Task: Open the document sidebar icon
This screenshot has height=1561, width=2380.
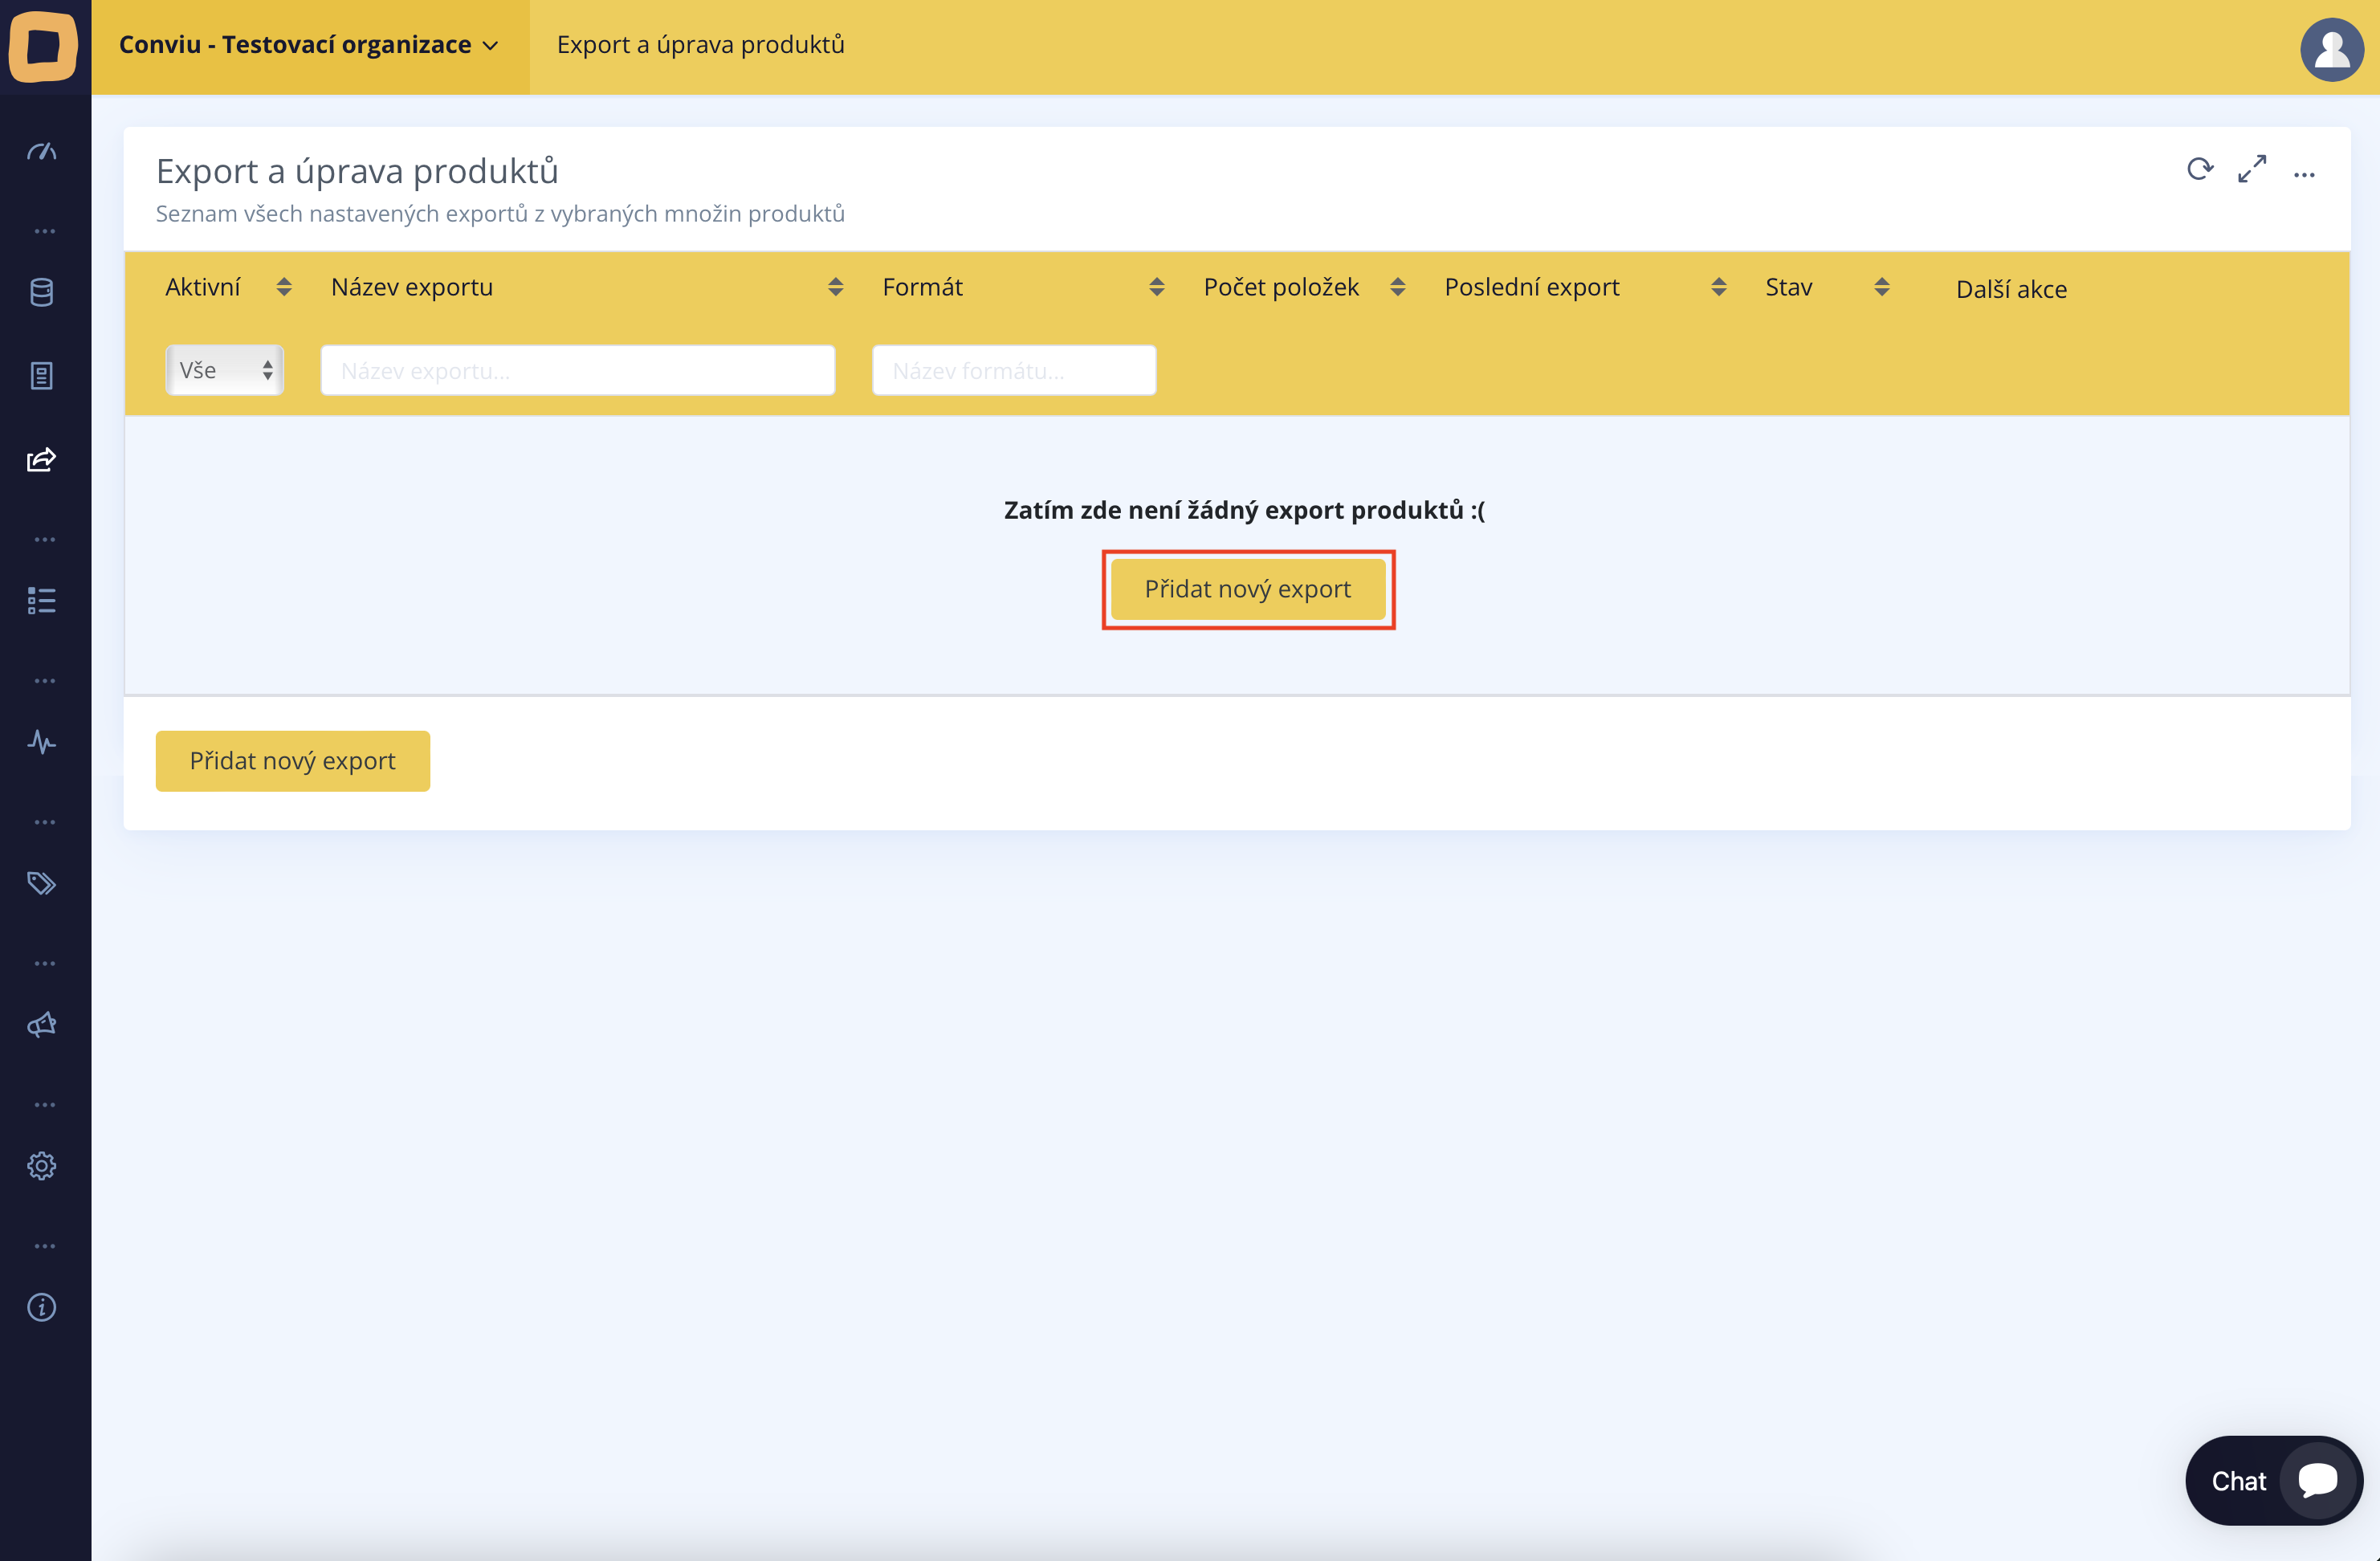Action: click(42, 376)
